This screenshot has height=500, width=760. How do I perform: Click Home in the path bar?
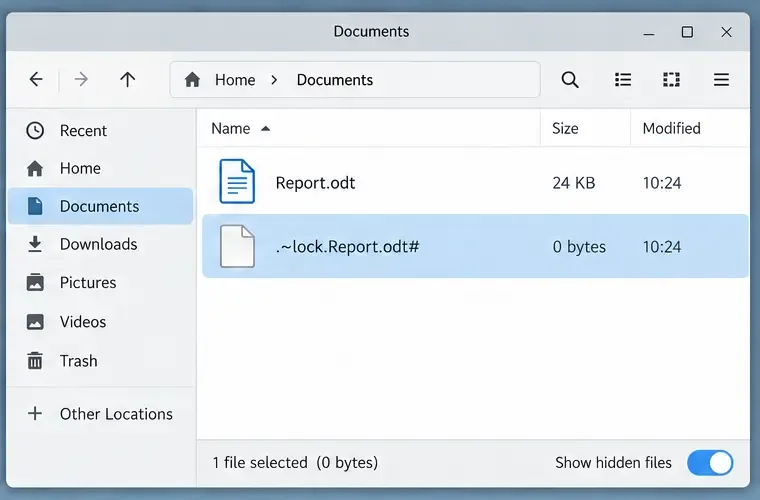coord(235,80)
